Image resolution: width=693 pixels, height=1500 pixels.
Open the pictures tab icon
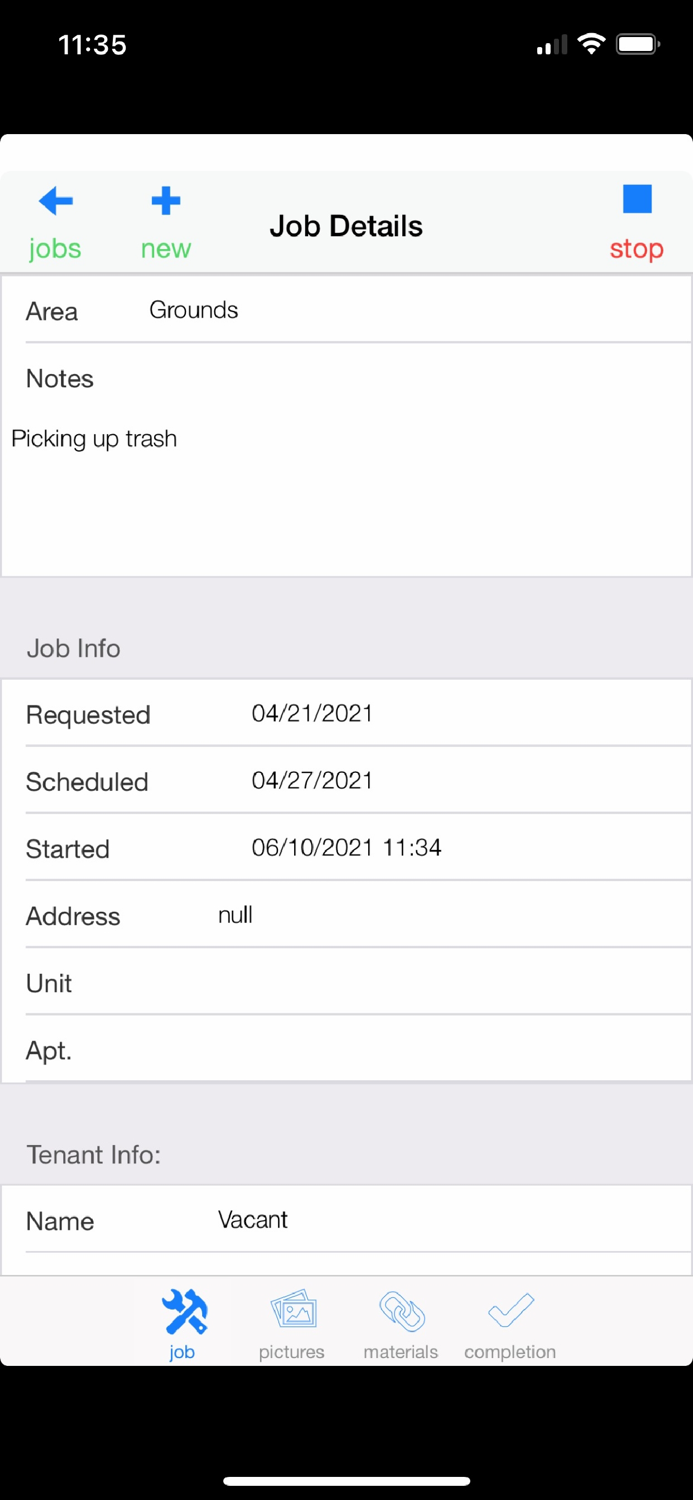click(291, 1310)
